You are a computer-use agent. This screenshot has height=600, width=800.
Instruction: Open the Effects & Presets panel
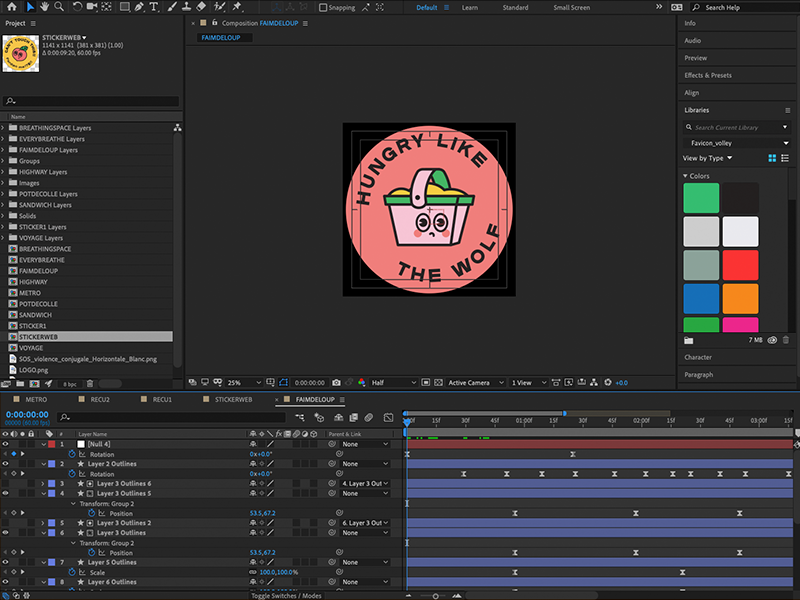tap(708, 75)
